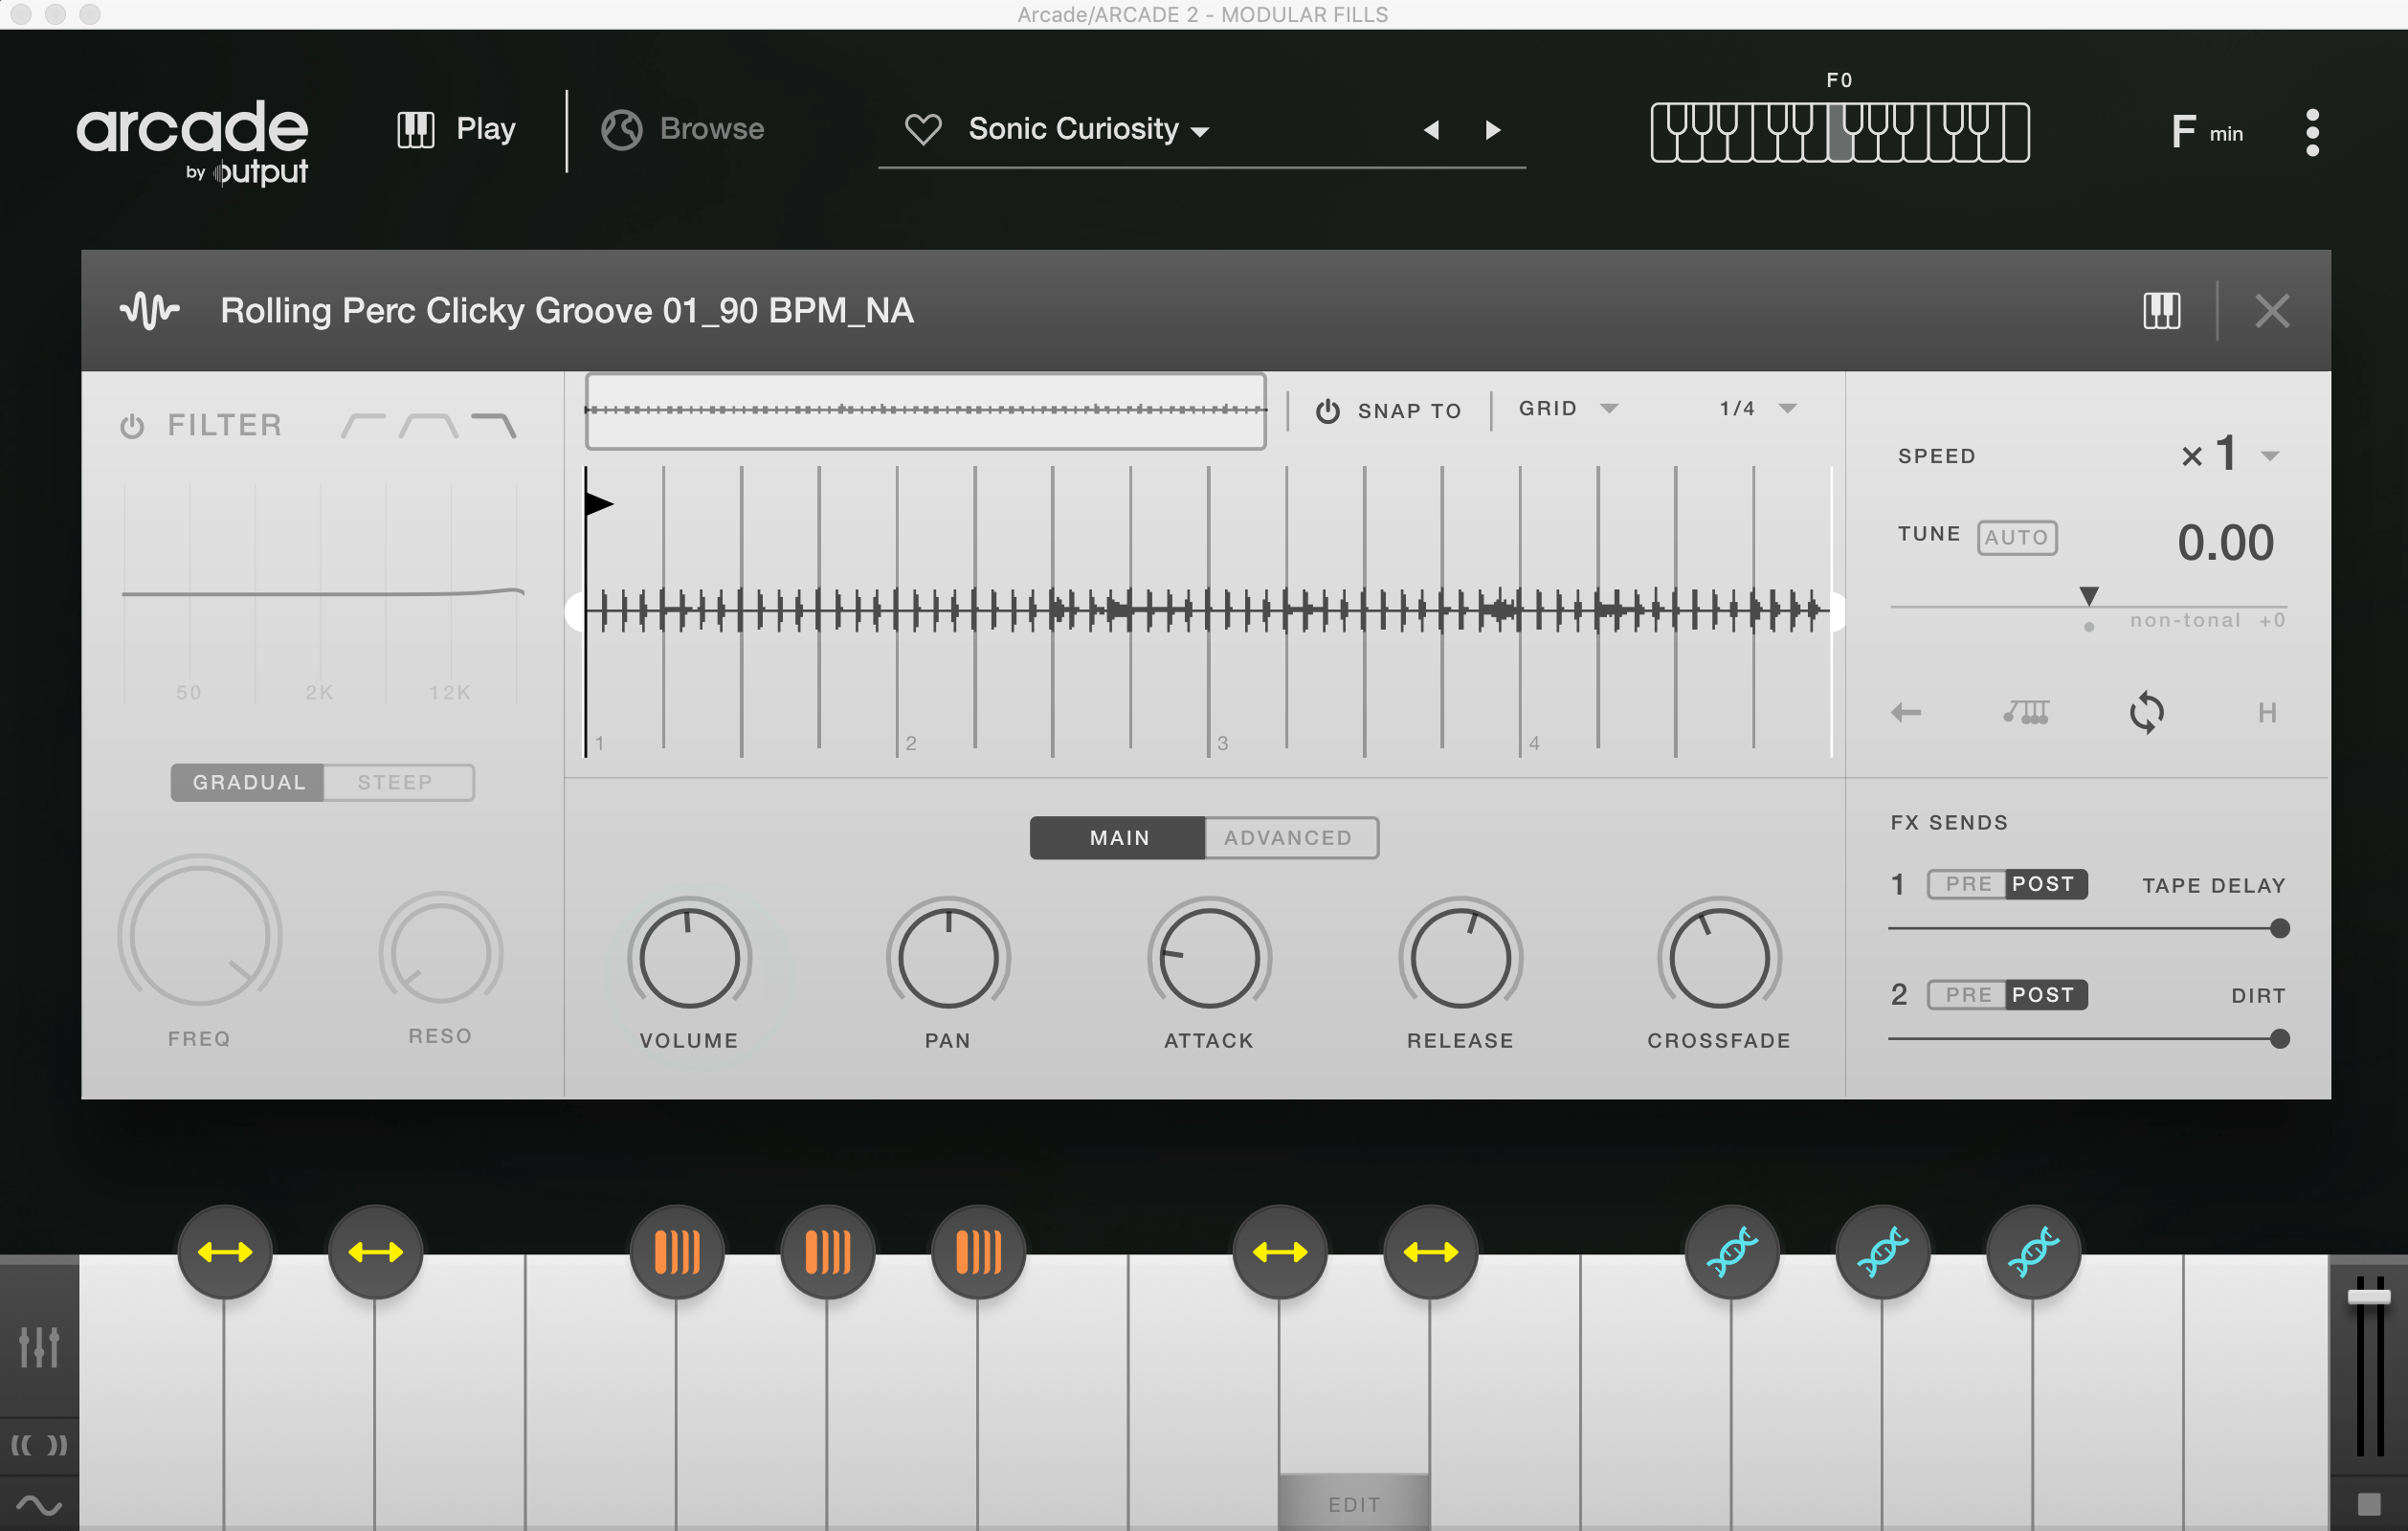Image resolution: width=2408 pixels, height=1531 pixels.
Task: Click the Tape Delay send slider handle
Action: (2279, 928)
